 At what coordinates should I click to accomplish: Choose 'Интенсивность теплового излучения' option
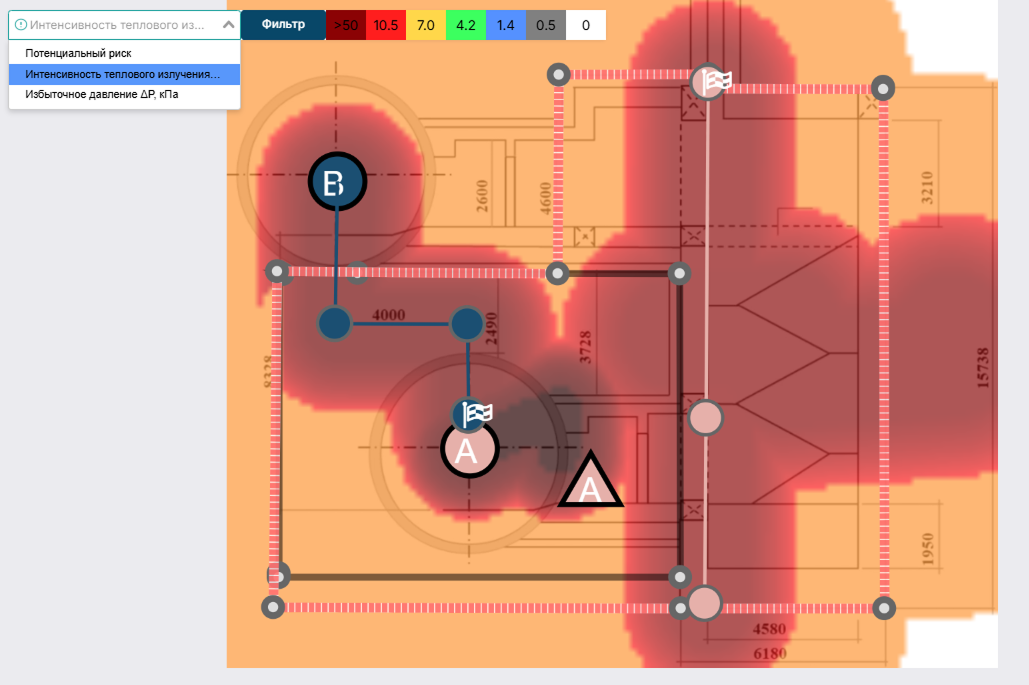point(125,74)
